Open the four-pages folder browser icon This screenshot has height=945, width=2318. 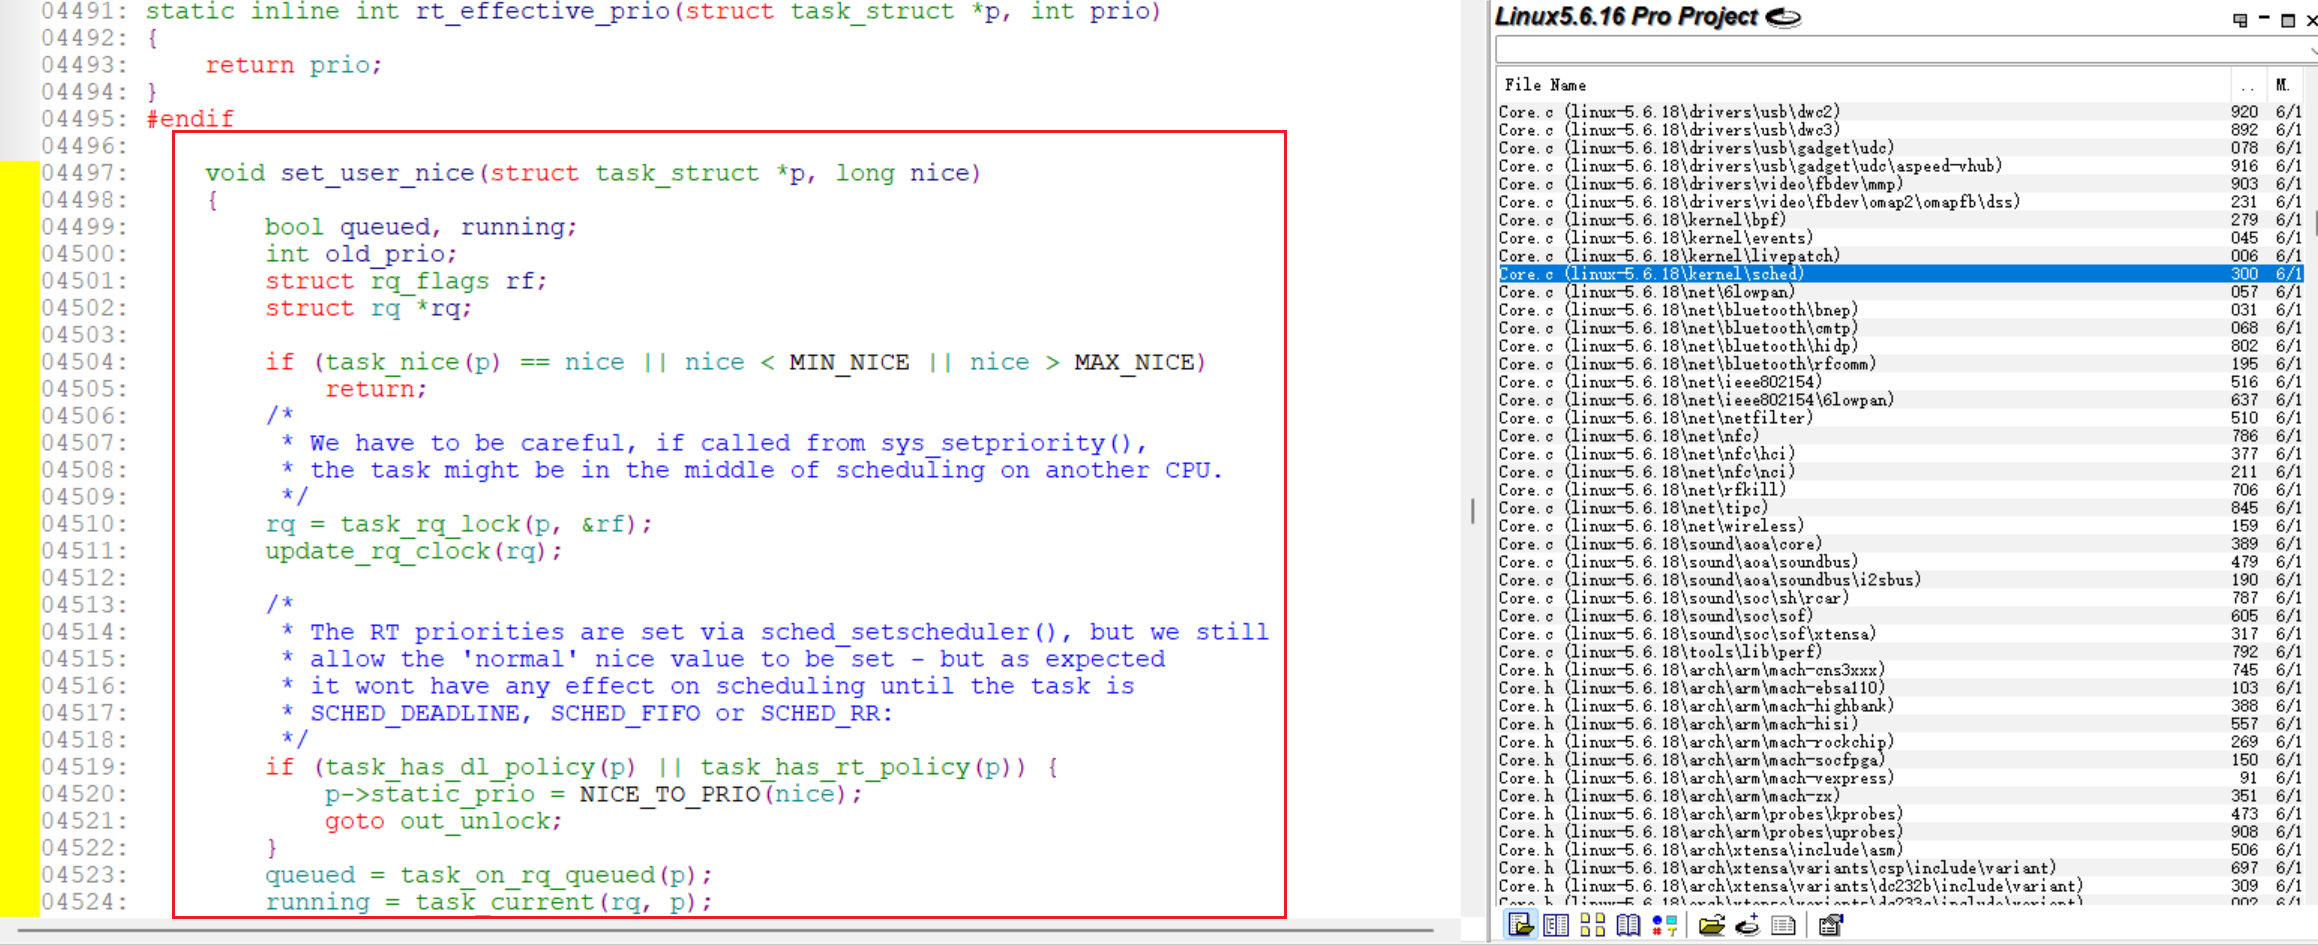(x=1592, y=925)
